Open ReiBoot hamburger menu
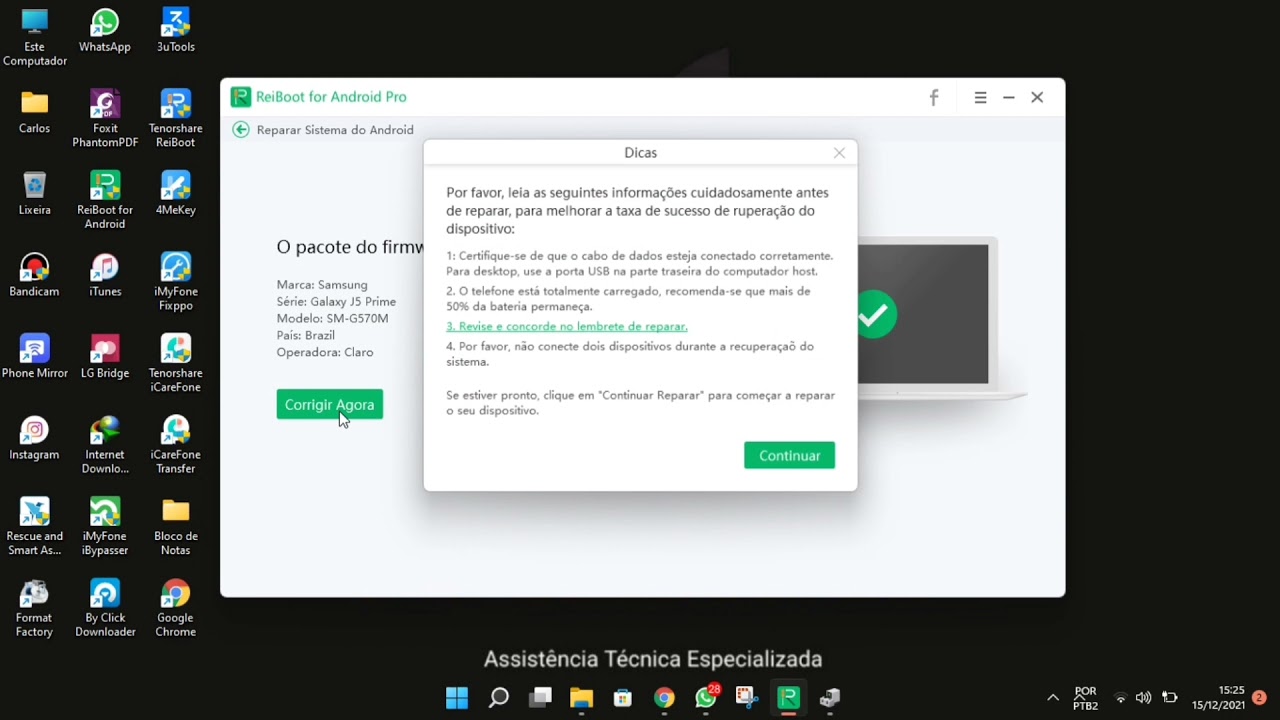This screenshot has height=720, width=1280. pyautogui.click(x=980, y=97)
